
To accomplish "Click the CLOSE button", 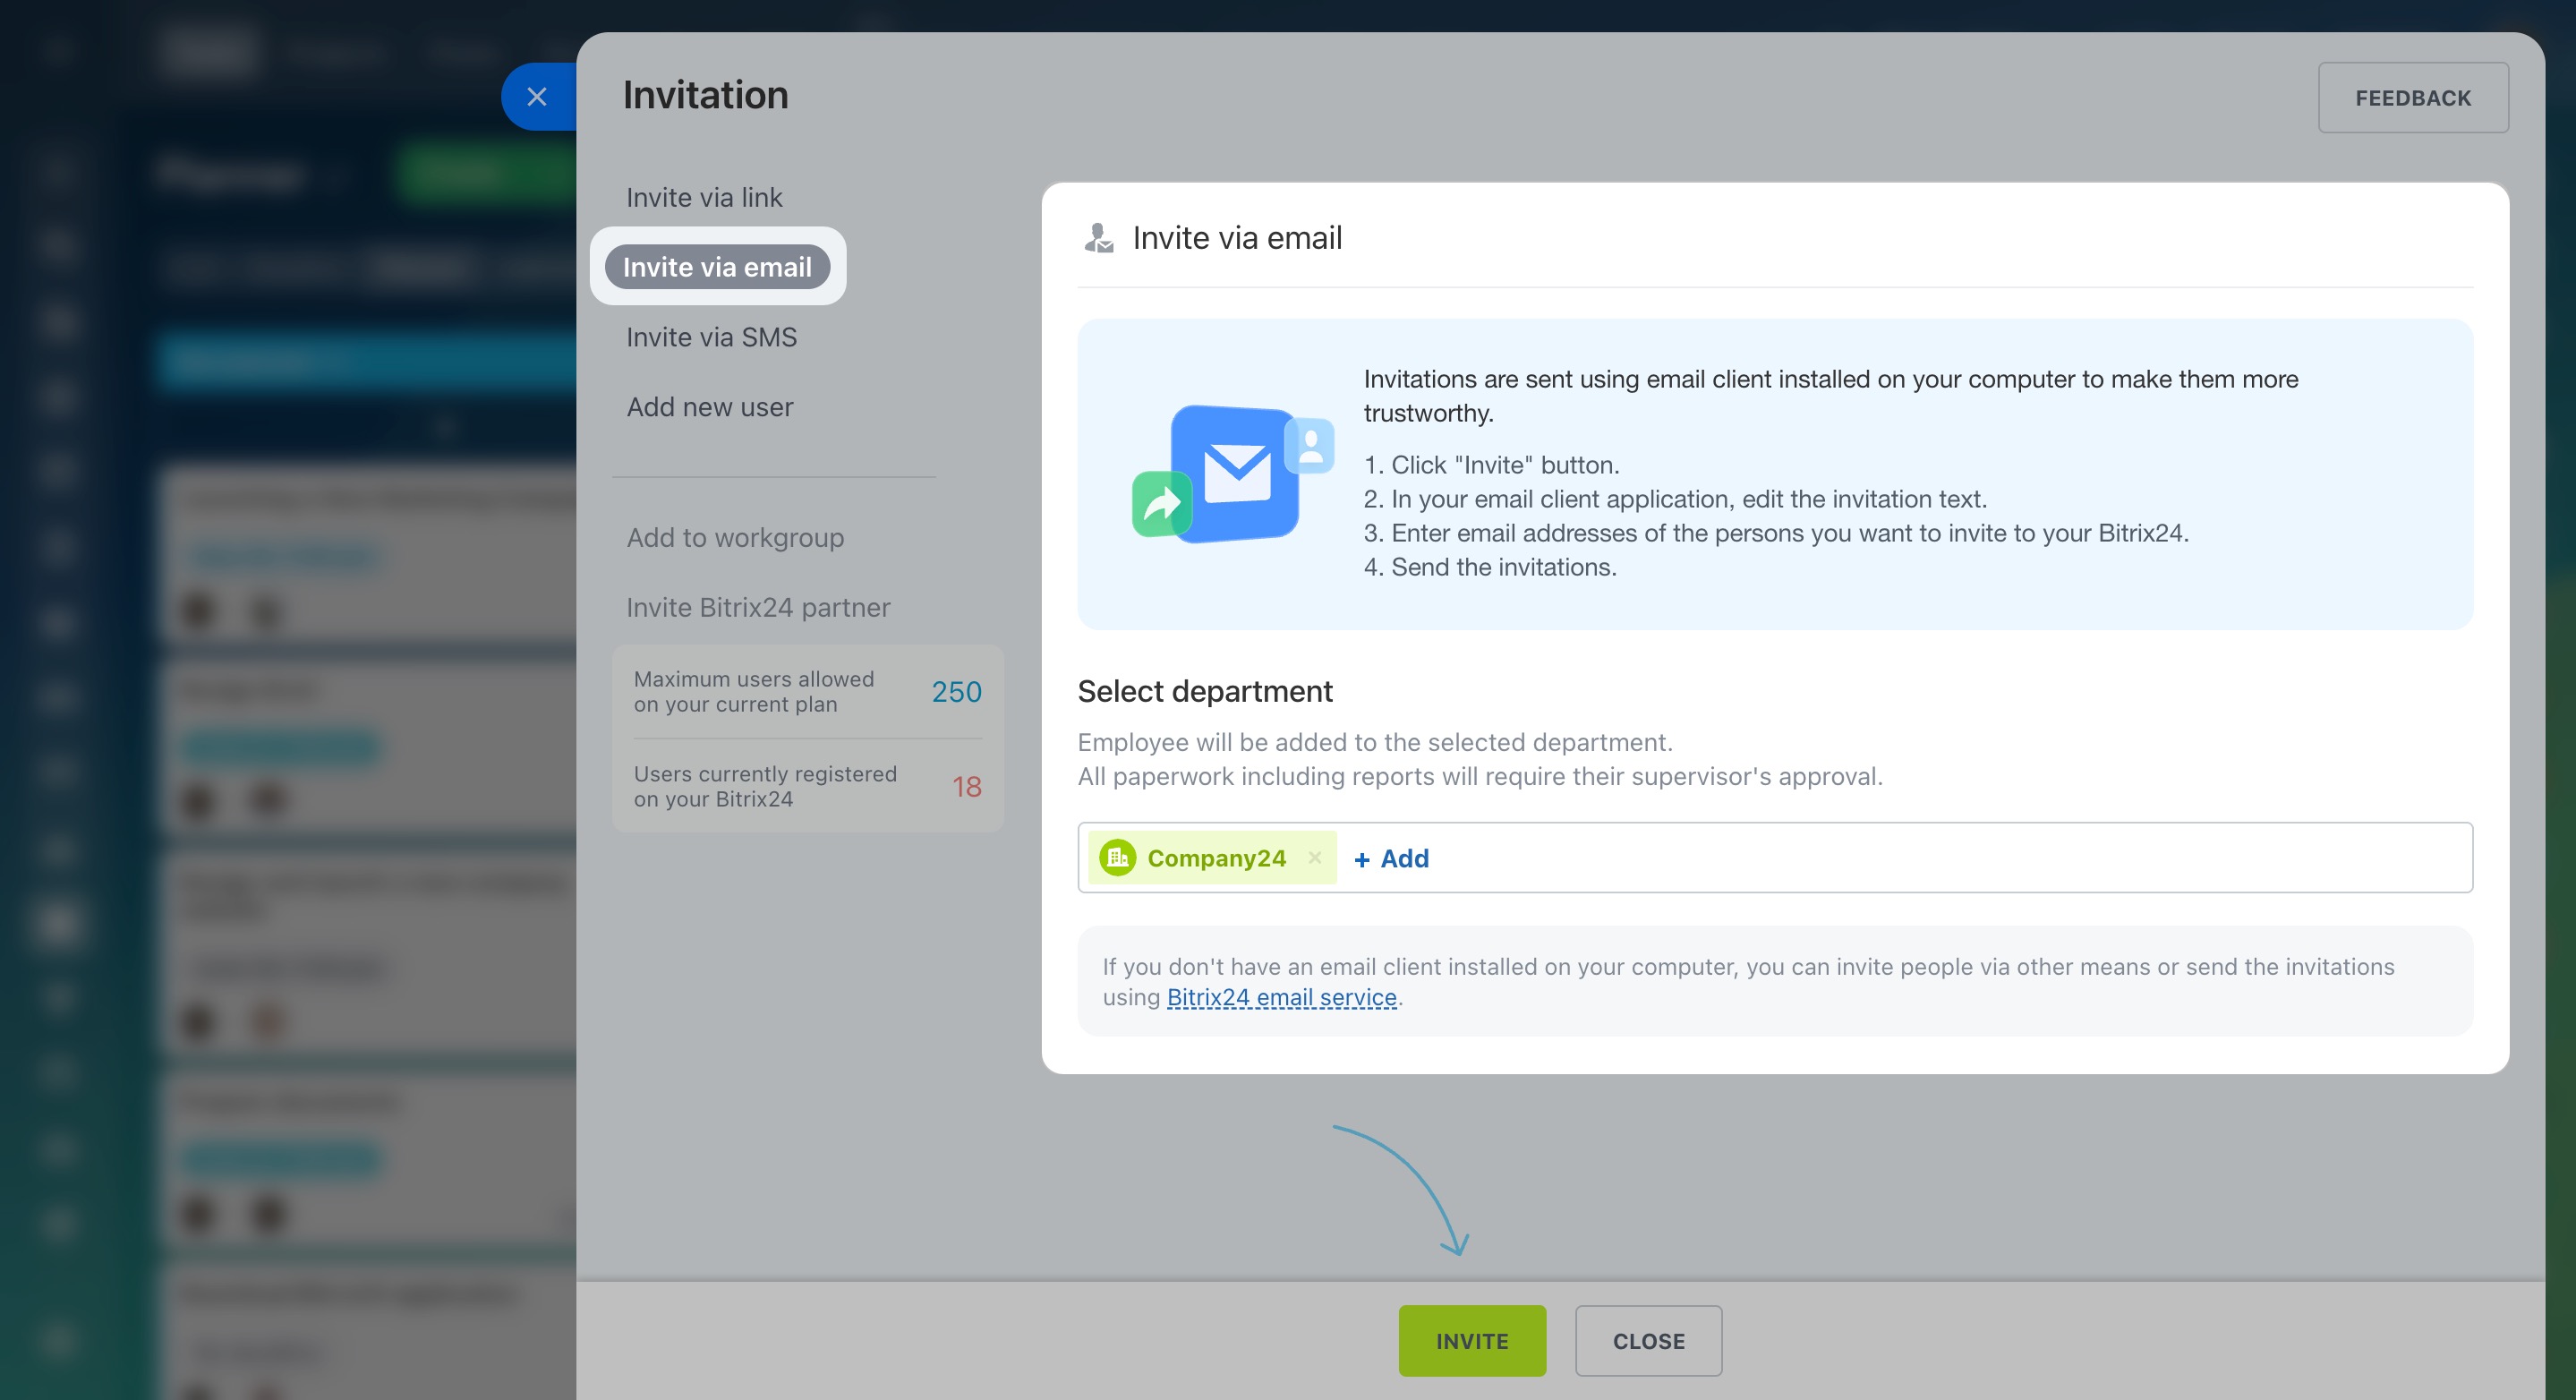I will pyautogui.click(x=1648, y=1341).
